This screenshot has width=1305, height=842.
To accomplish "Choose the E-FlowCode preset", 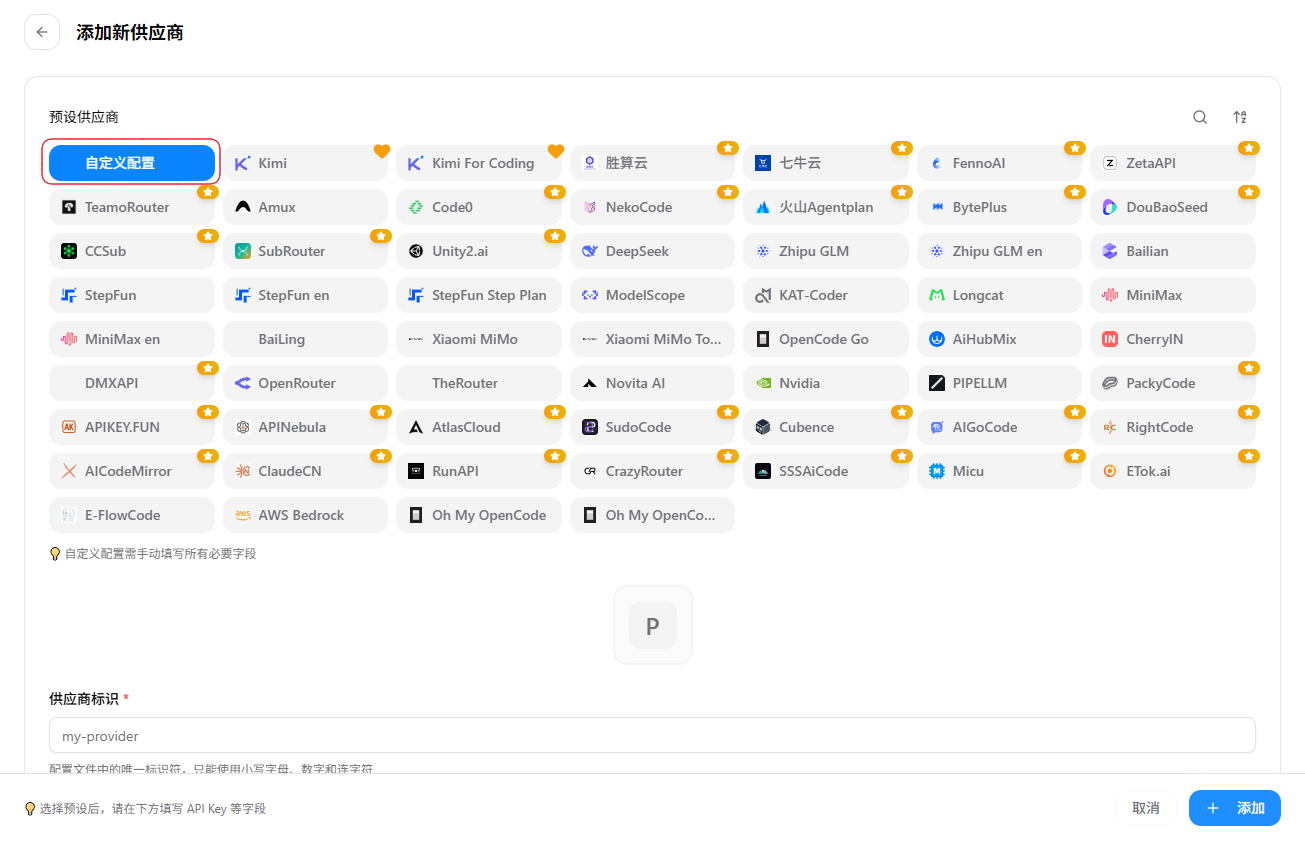I will click(132, 515).
